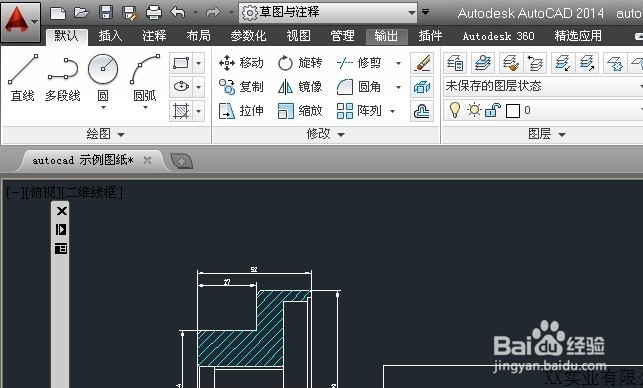The image size is (643, 388).
Task: Open the 圆角 fillet dropdown arrow
Action: [398, 87]
